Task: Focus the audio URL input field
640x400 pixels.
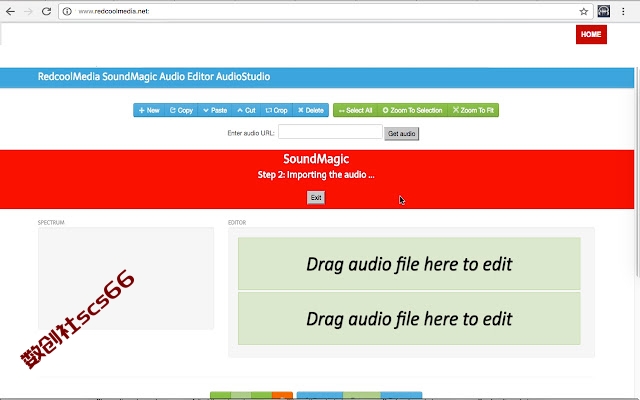Action: (x=330, y=132)
